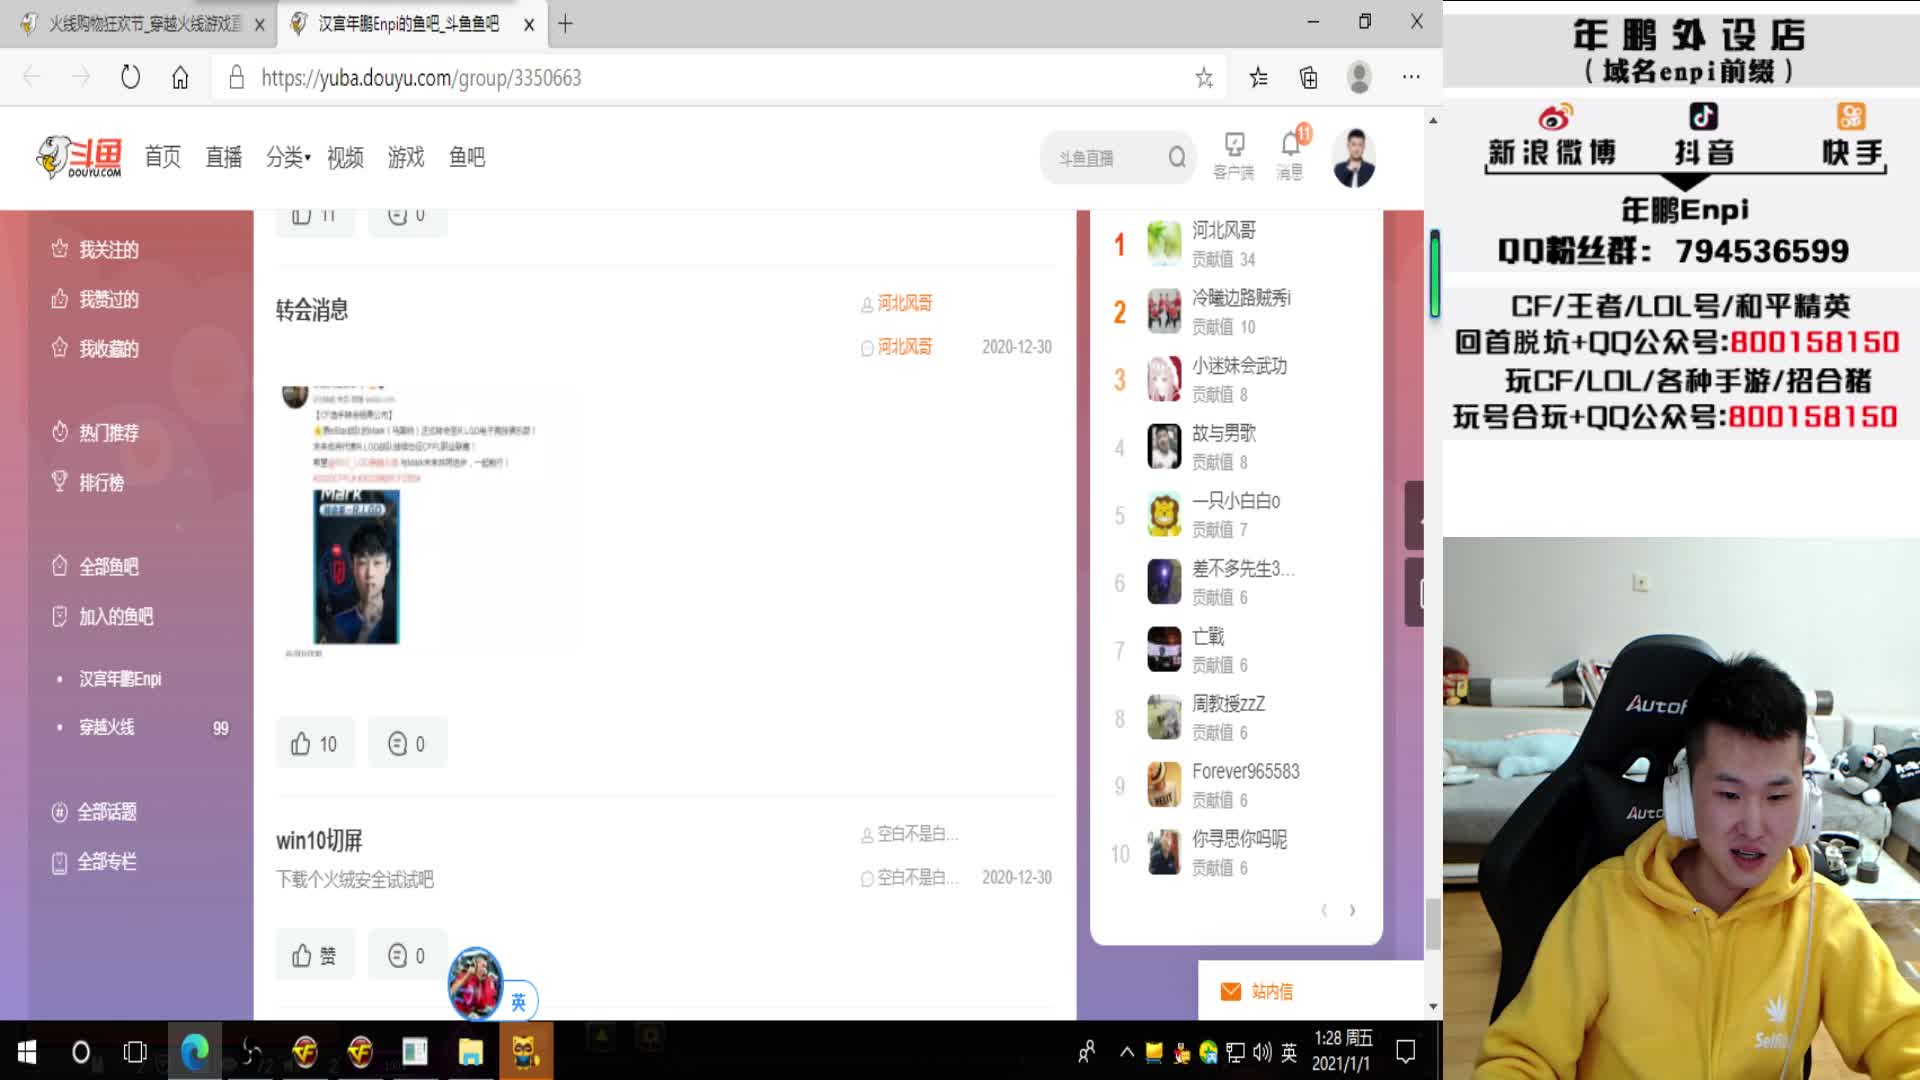
Task: Open 小迷妹会武功 in ranking list
Action: click(1239, 365)
